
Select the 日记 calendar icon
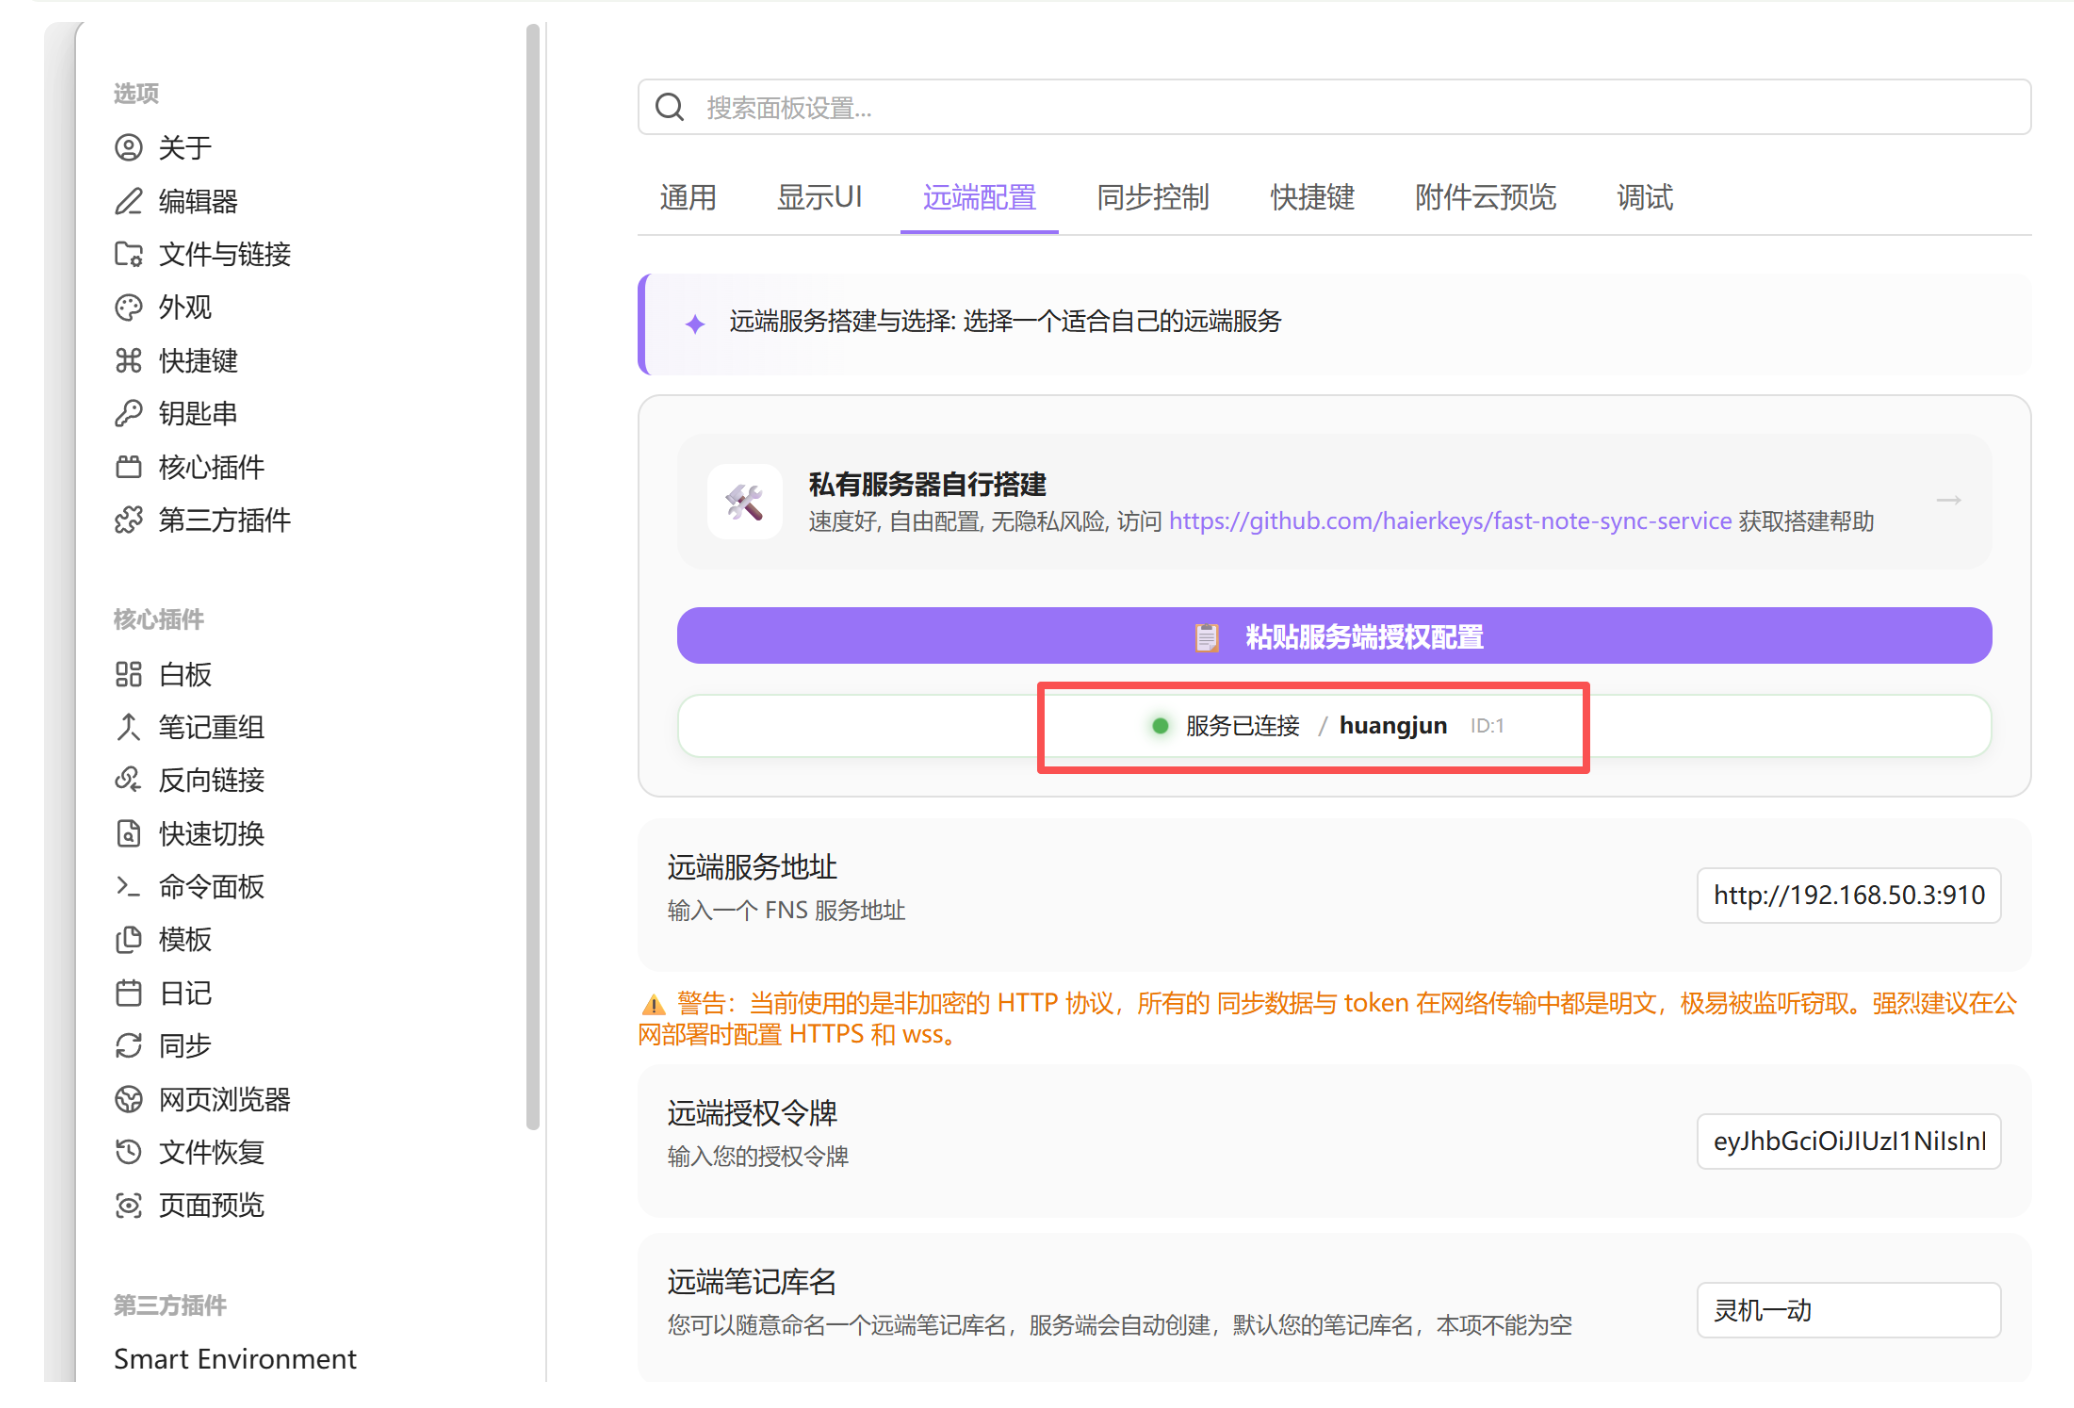[128, 993]
